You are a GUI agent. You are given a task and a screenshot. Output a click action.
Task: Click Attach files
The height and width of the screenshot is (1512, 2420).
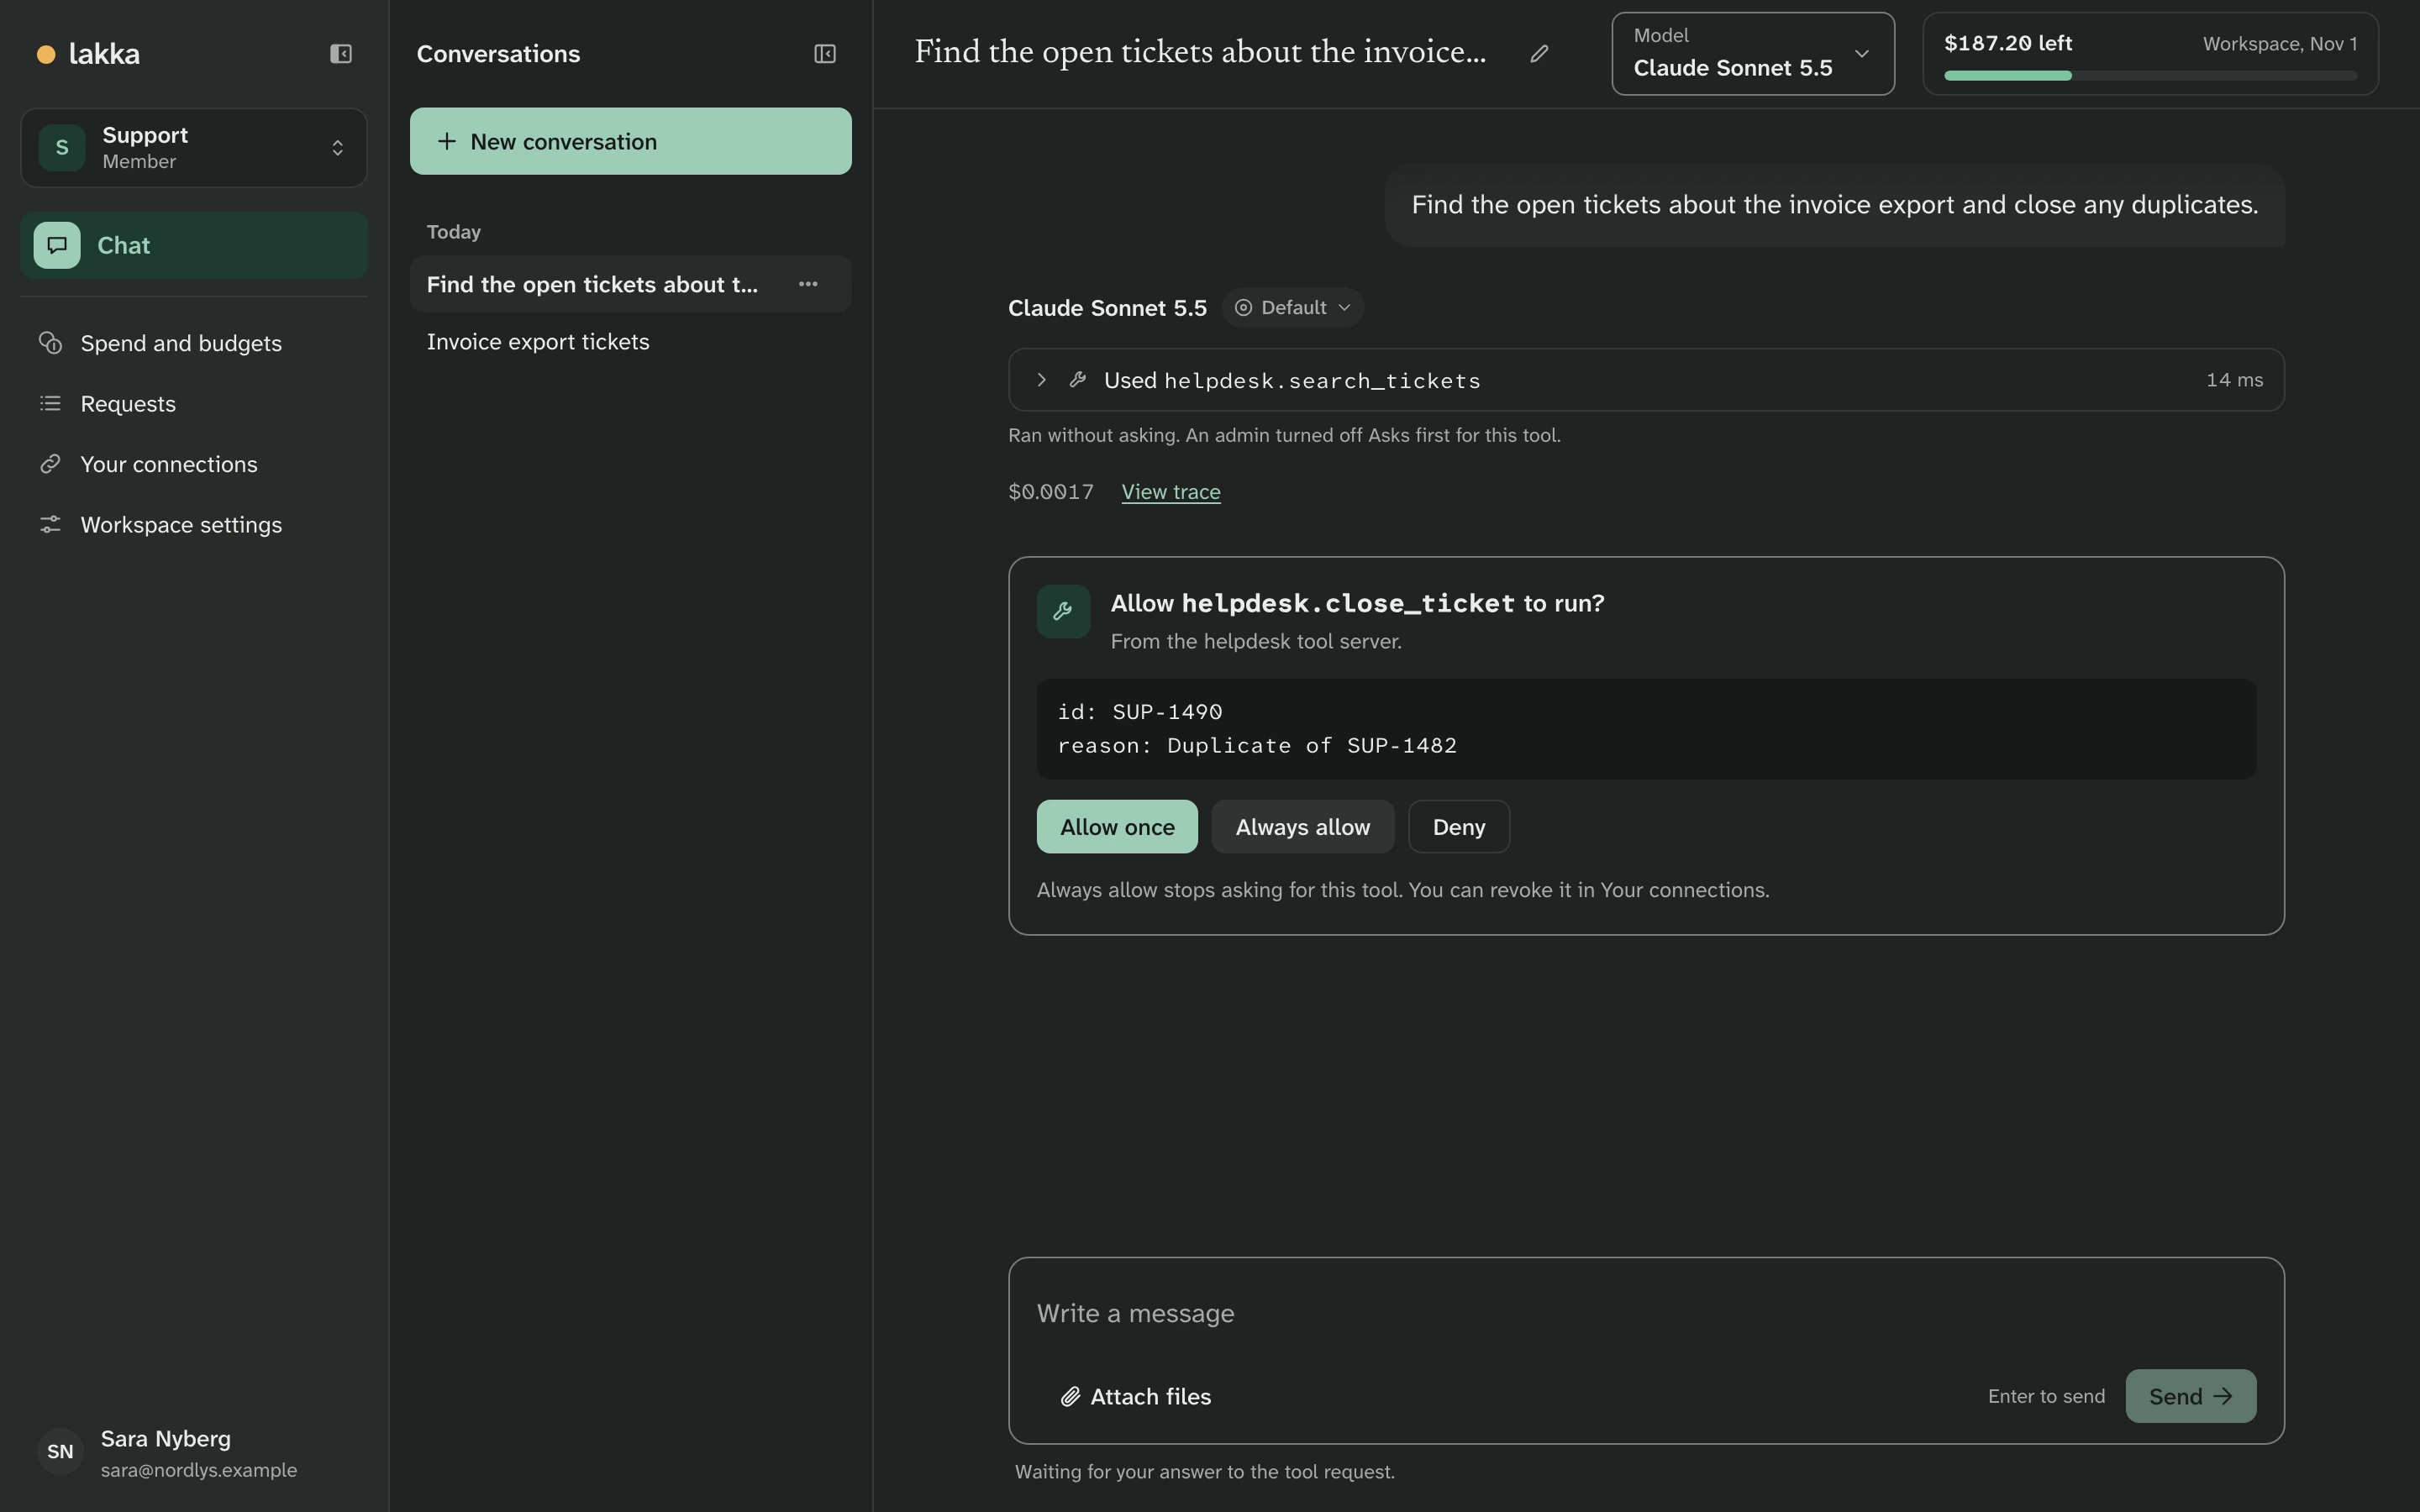click(x=1135, y=1396)
